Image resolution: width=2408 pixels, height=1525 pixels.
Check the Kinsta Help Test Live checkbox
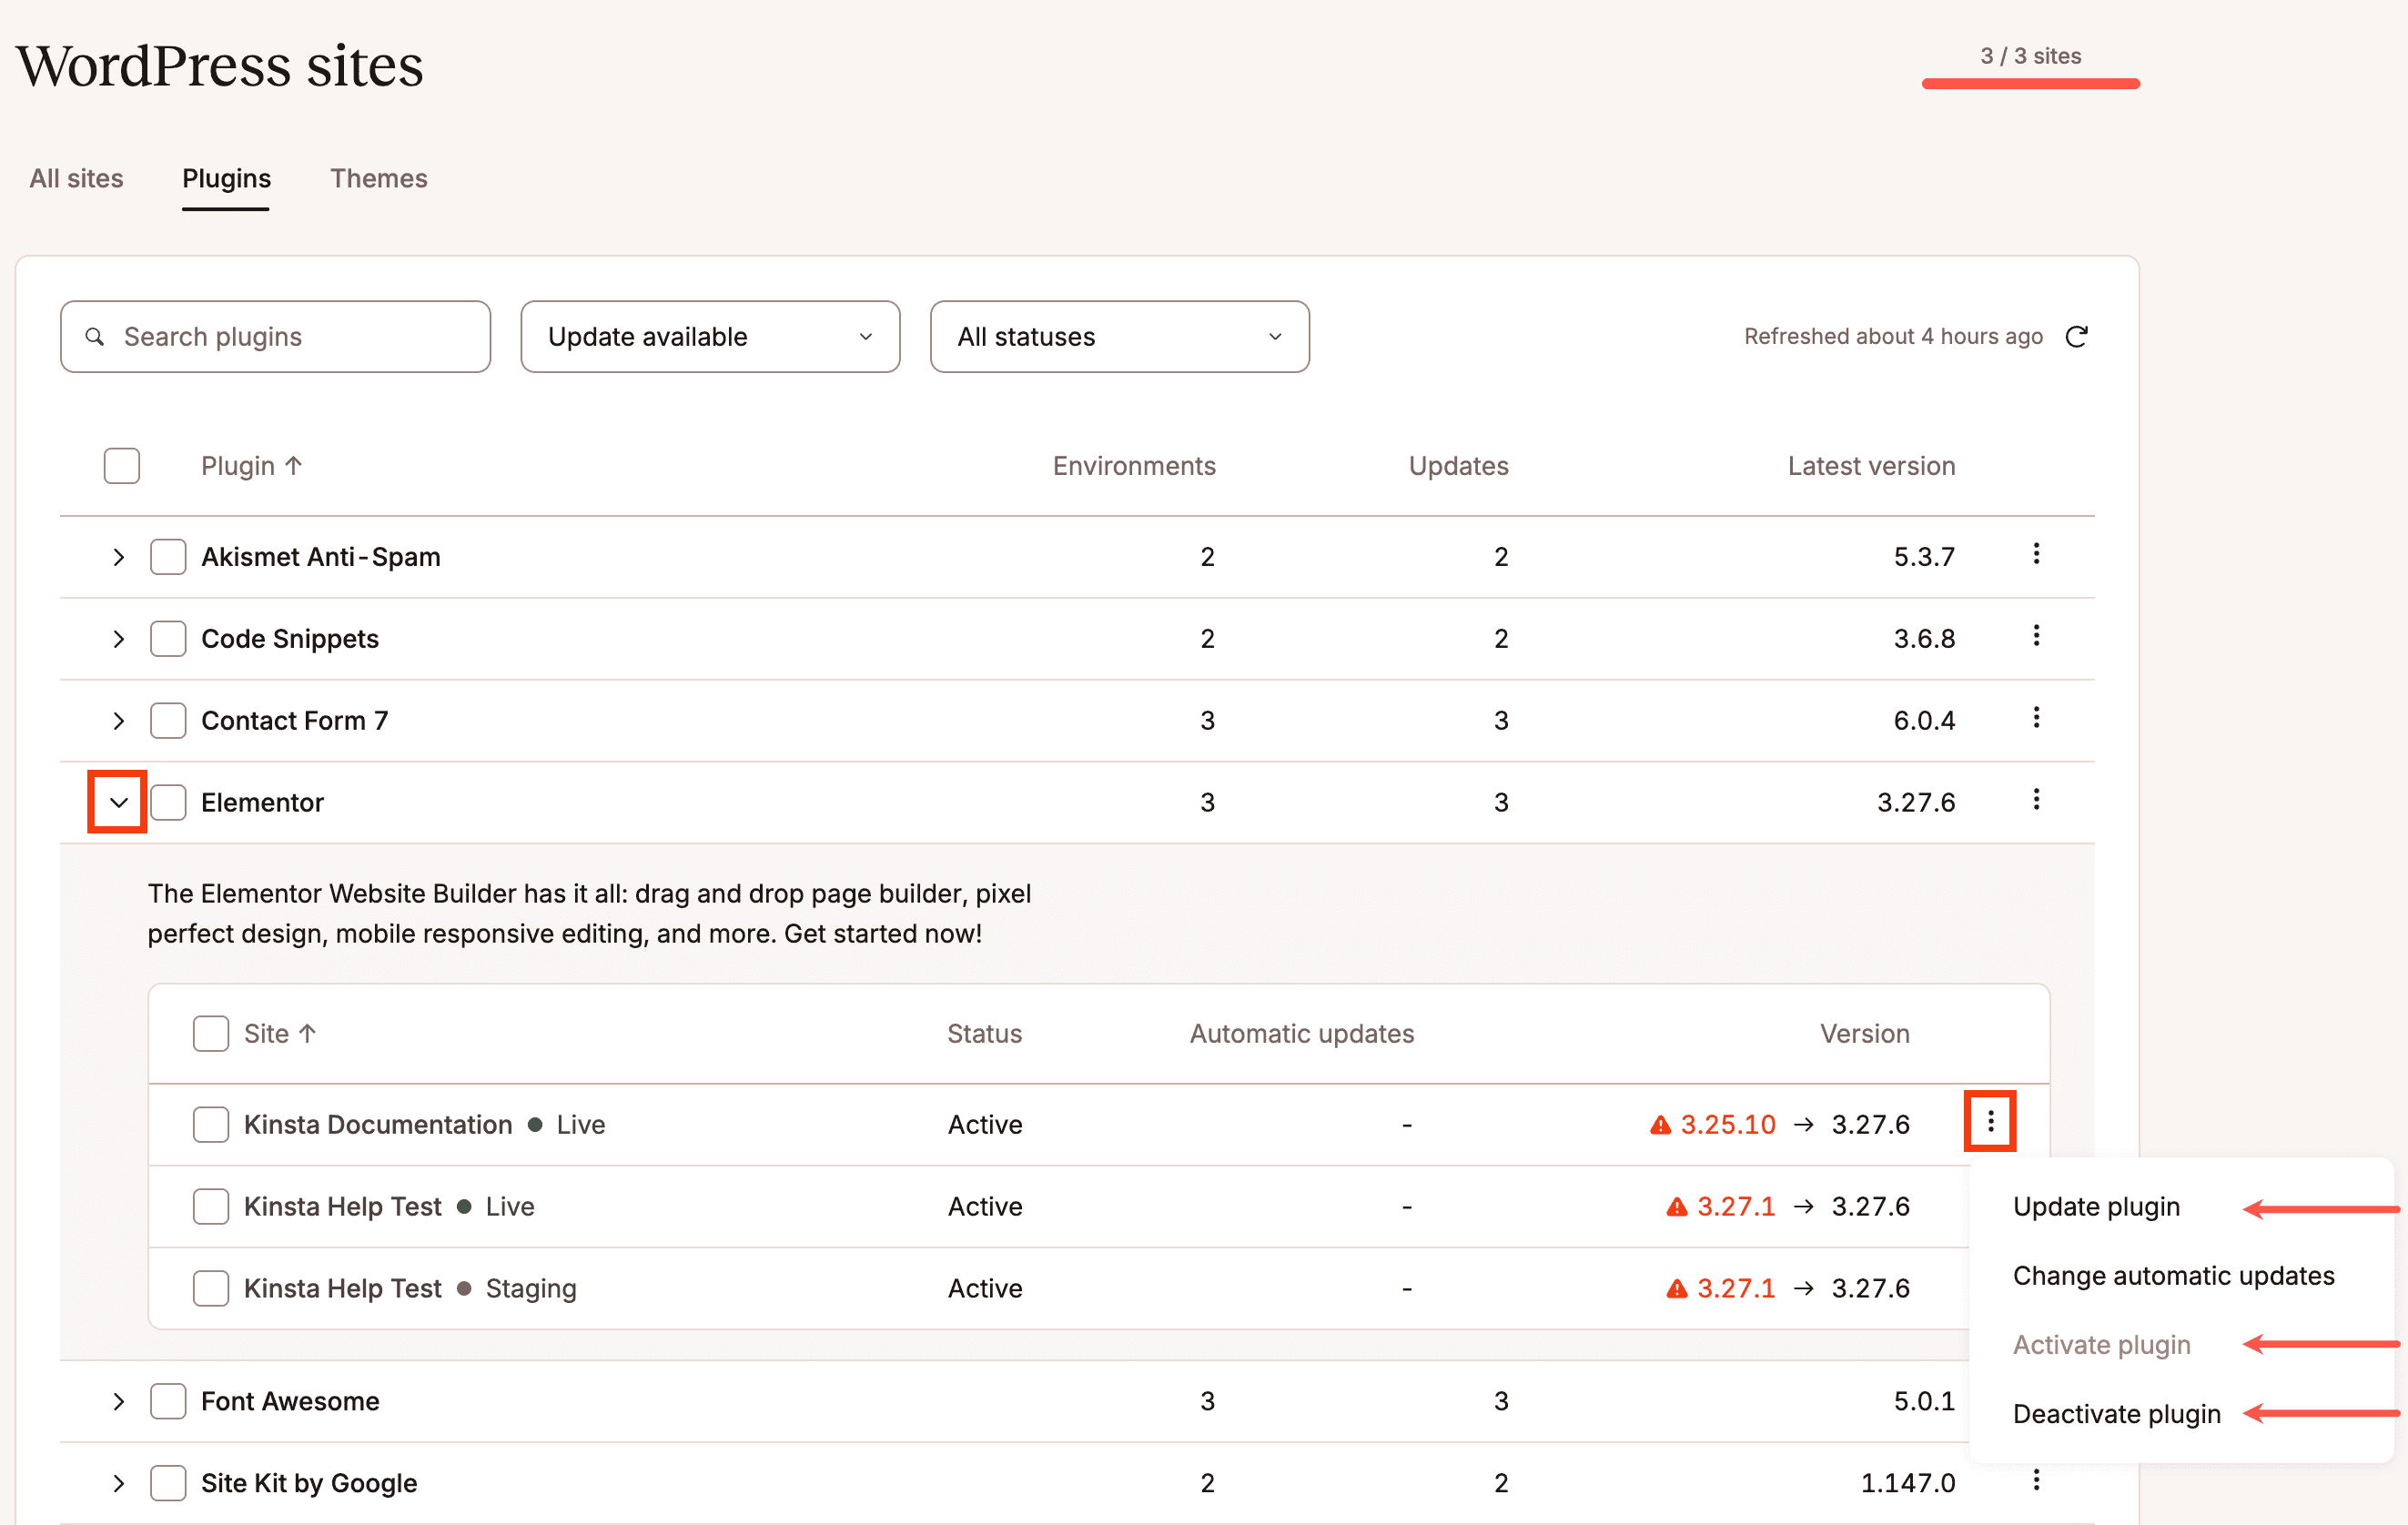tap(211, 1207)
